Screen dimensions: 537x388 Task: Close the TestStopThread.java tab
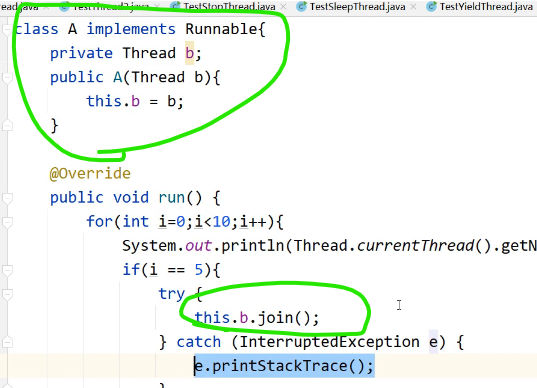[283, 7]
